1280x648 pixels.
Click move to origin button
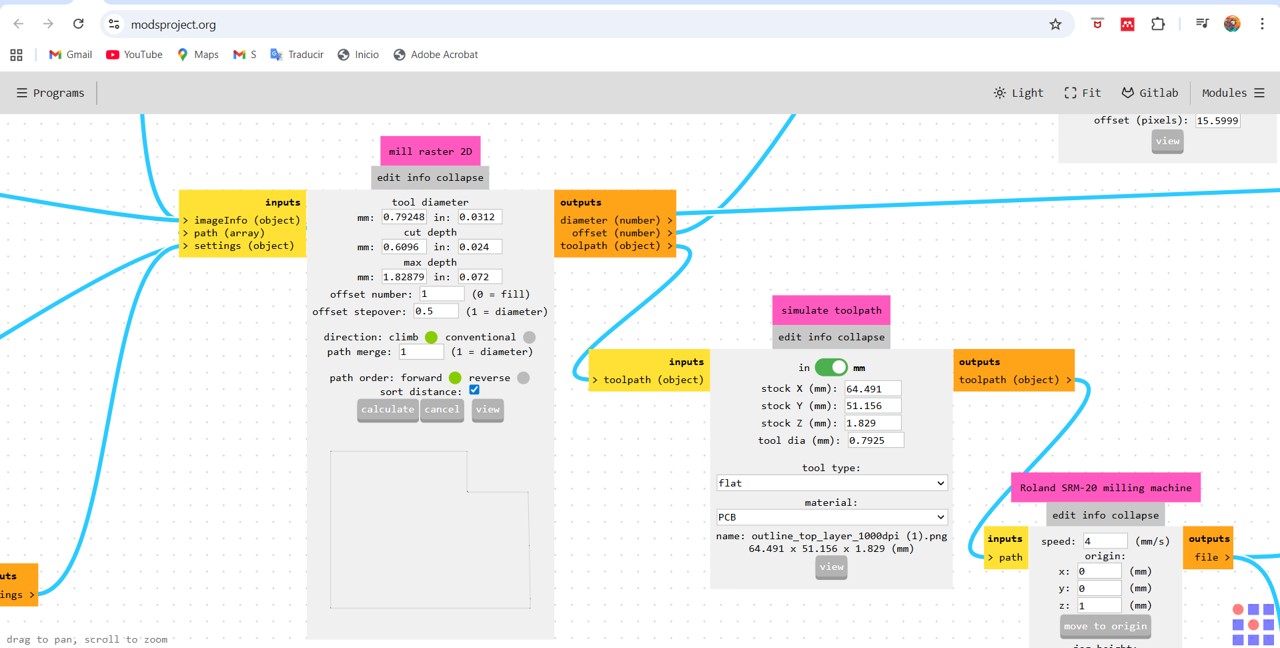click(1105, 627)
